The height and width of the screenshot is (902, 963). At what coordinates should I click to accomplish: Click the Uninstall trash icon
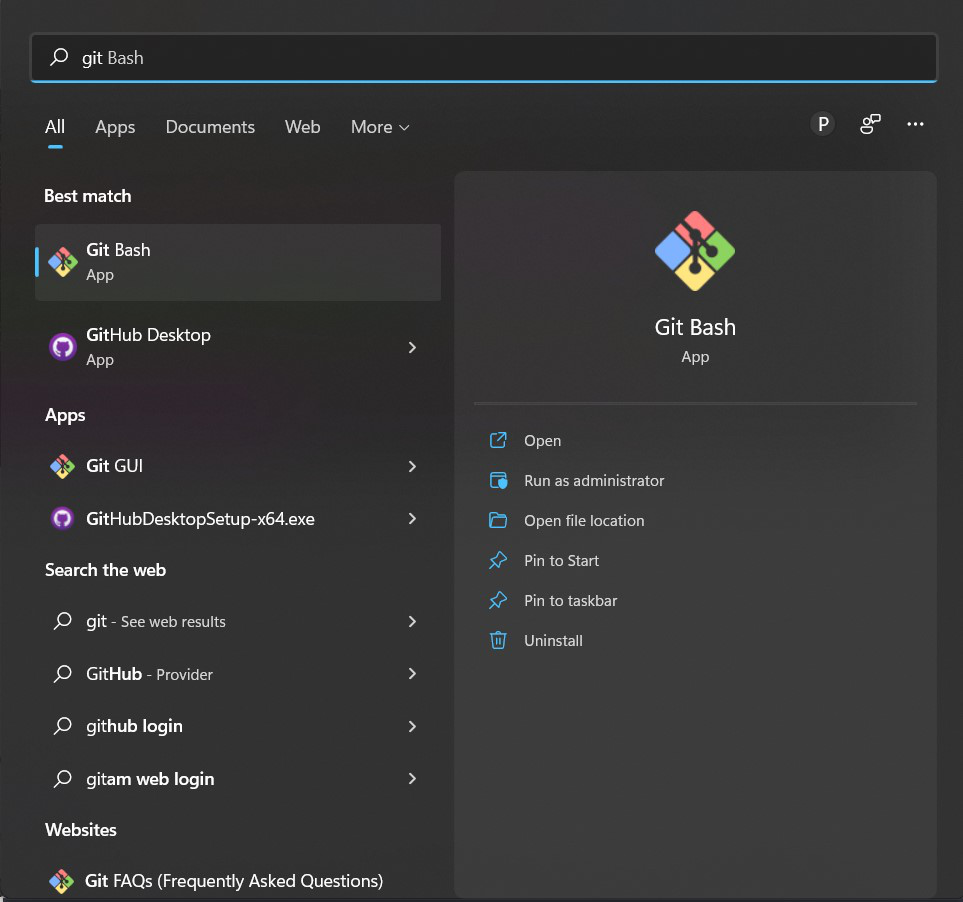point(498,640)
